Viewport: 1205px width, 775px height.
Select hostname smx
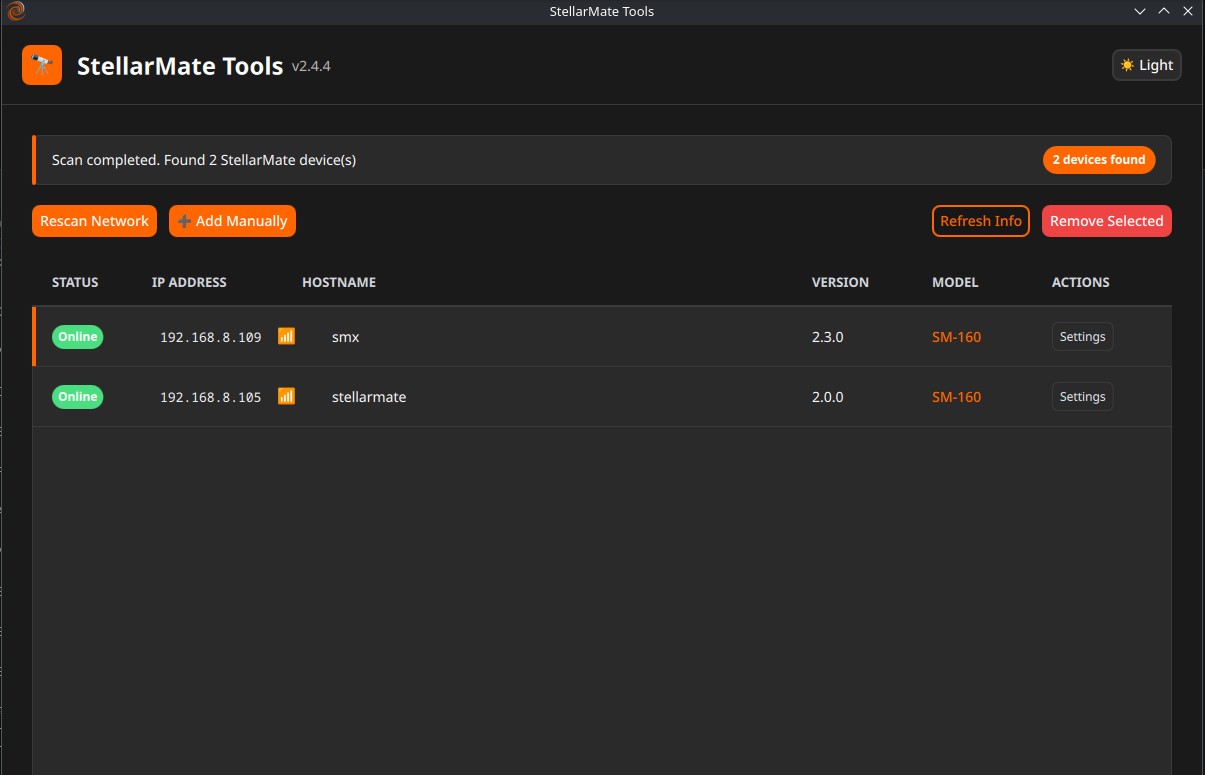coord(345,337)
